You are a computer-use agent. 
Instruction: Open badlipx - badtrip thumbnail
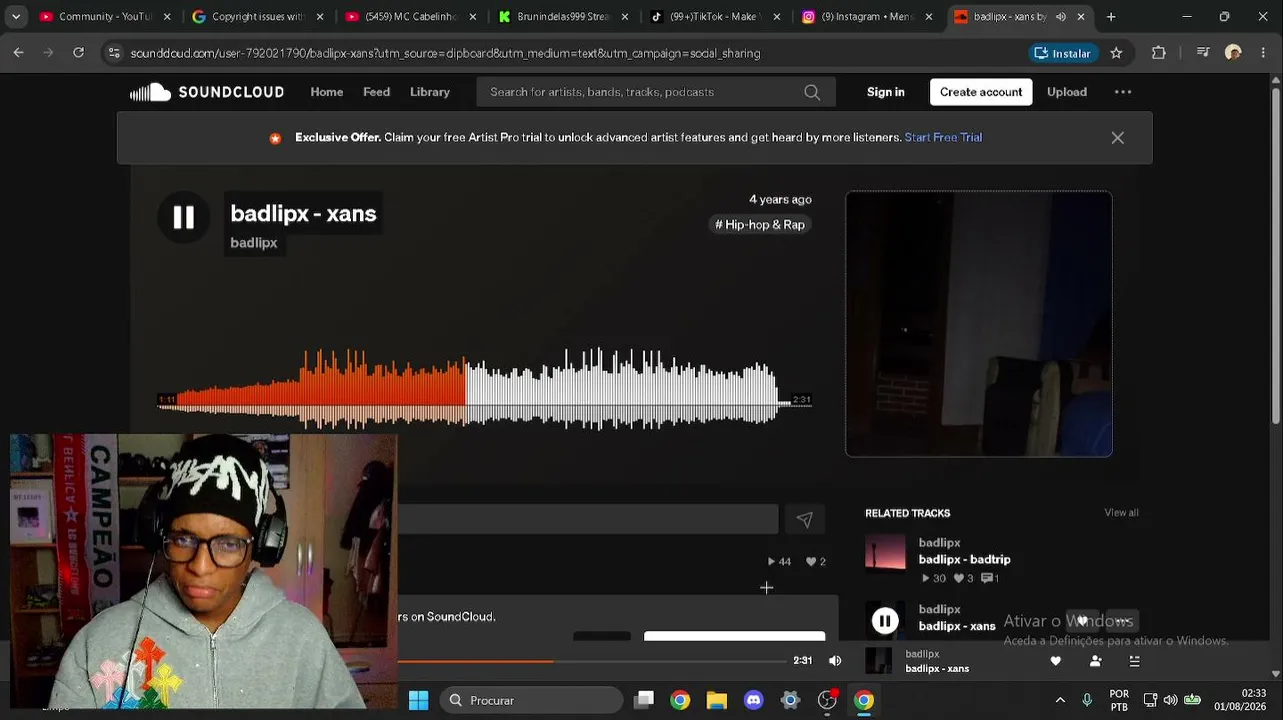click(x=885, y=552)
